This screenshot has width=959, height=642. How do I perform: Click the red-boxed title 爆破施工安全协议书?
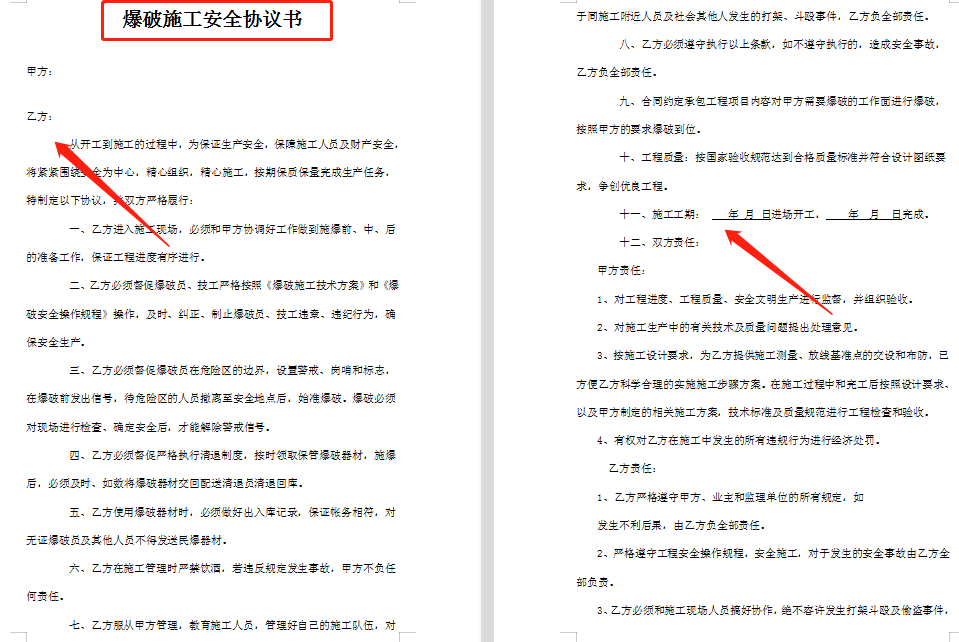[x=215, y=18]
